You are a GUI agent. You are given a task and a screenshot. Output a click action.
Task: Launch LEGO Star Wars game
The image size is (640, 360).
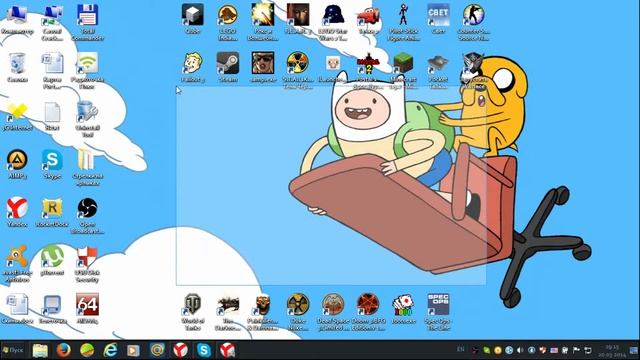[x=333, y=22]
